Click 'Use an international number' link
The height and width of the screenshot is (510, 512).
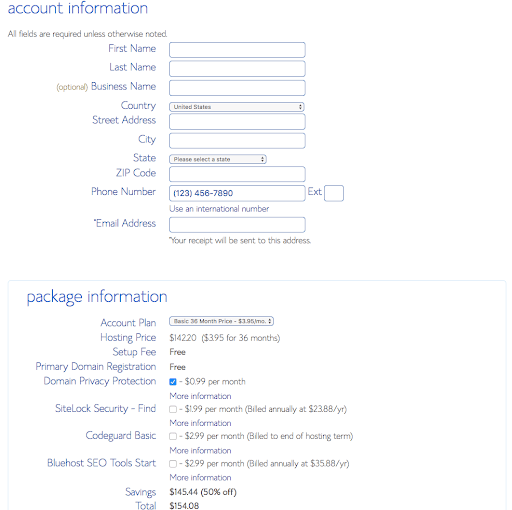tap(219, 209)
